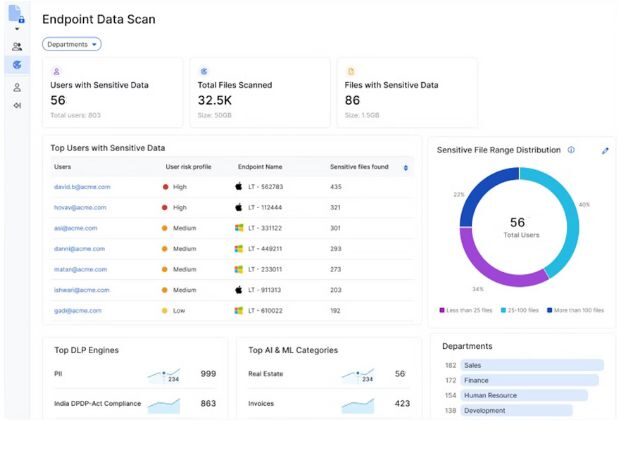Click endpoint name LT - 911313
Image resolution: width=626 pixels, height=449 pixels.
264,290
